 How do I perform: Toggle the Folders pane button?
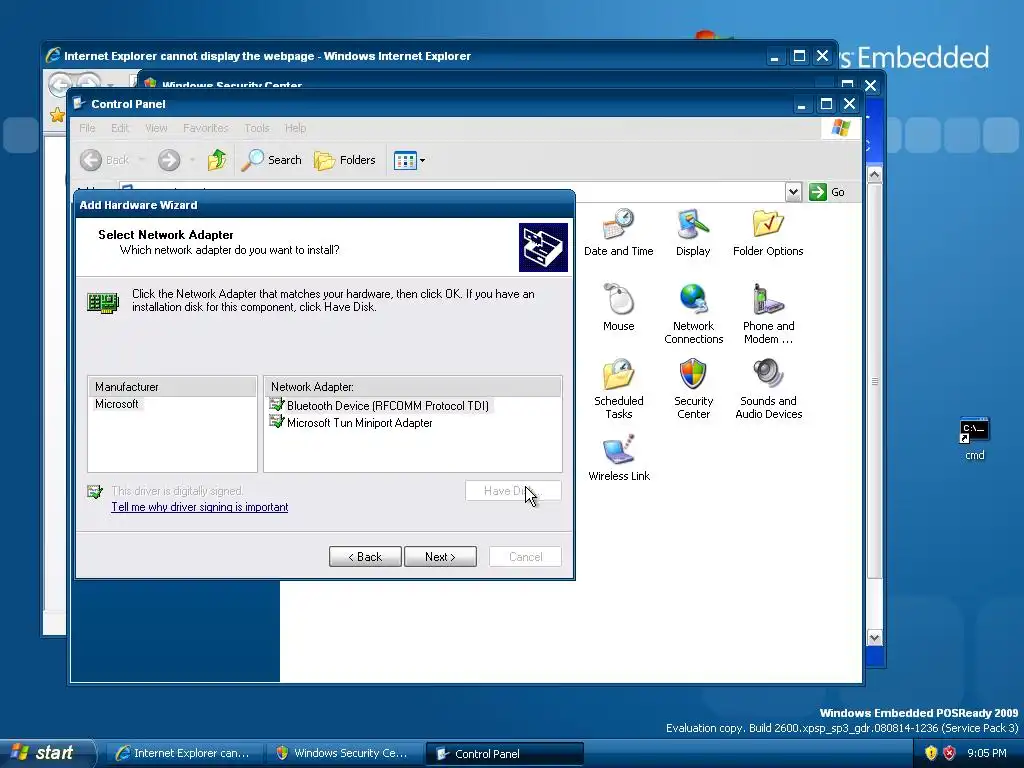pyautogui.click(x=345, y=160)
